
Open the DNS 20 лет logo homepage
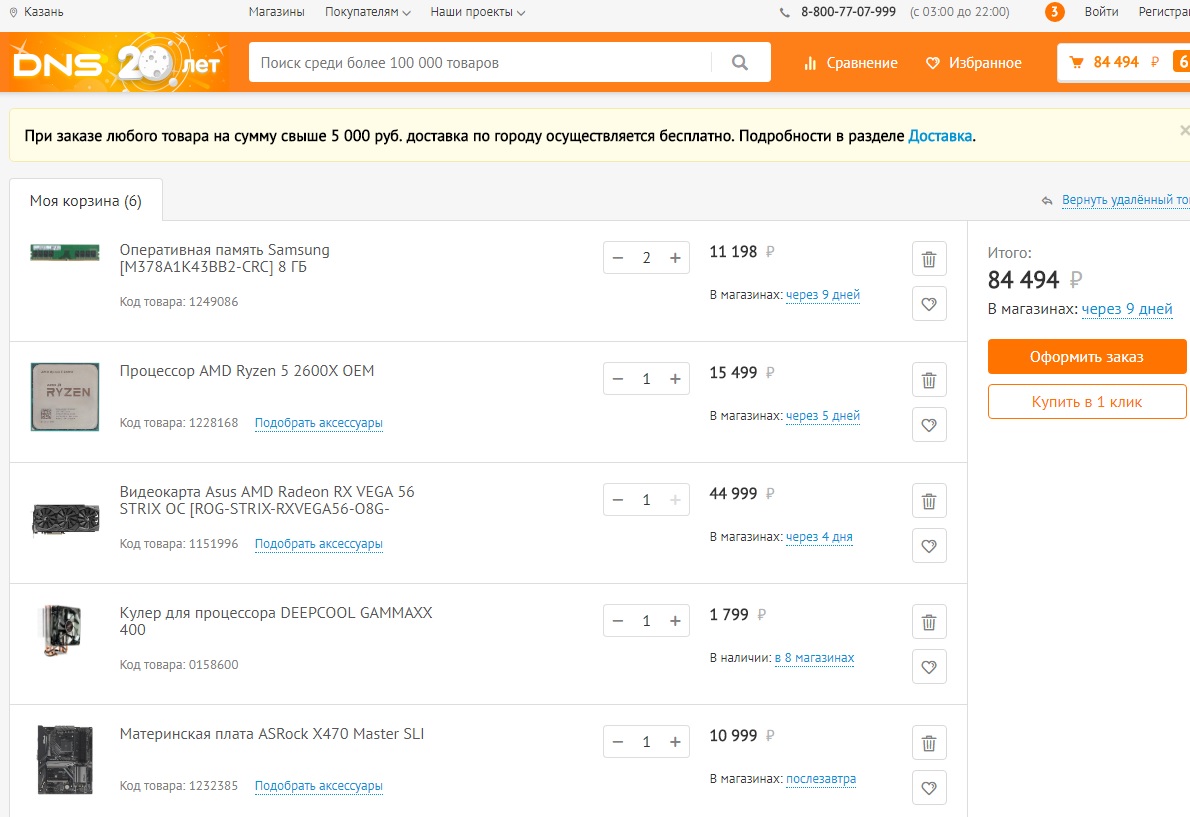click(x=118, y=62)
